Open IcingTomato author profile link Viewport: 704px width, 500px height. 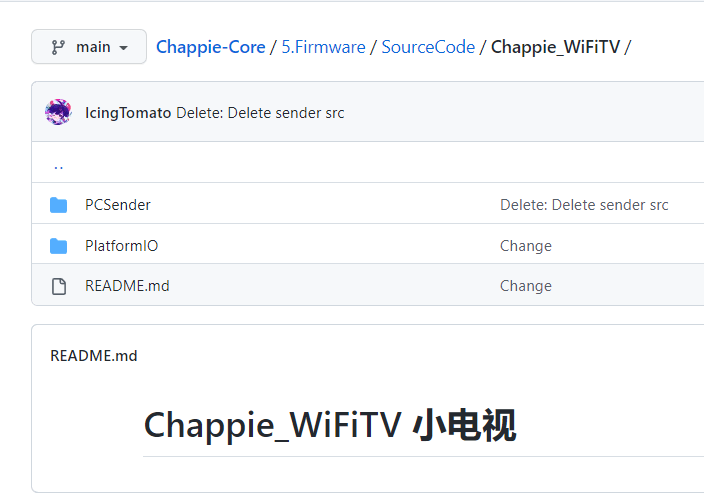coord(128,113)
